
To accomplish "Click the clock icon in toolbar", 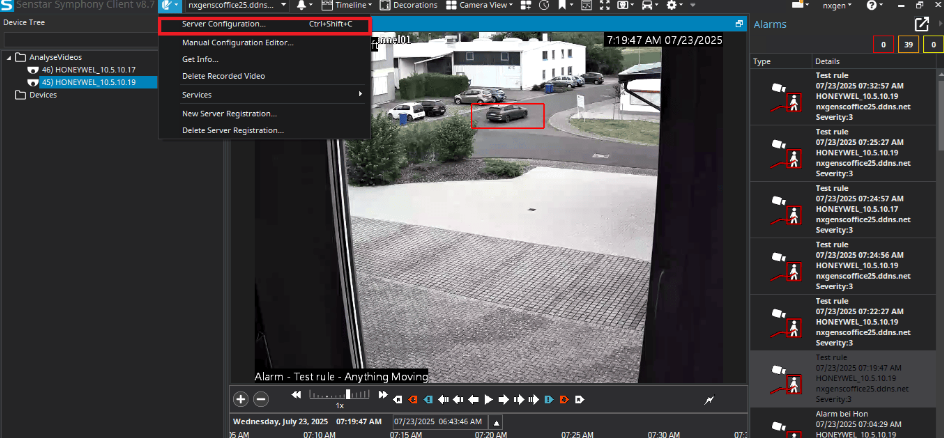I will point(543,6).
